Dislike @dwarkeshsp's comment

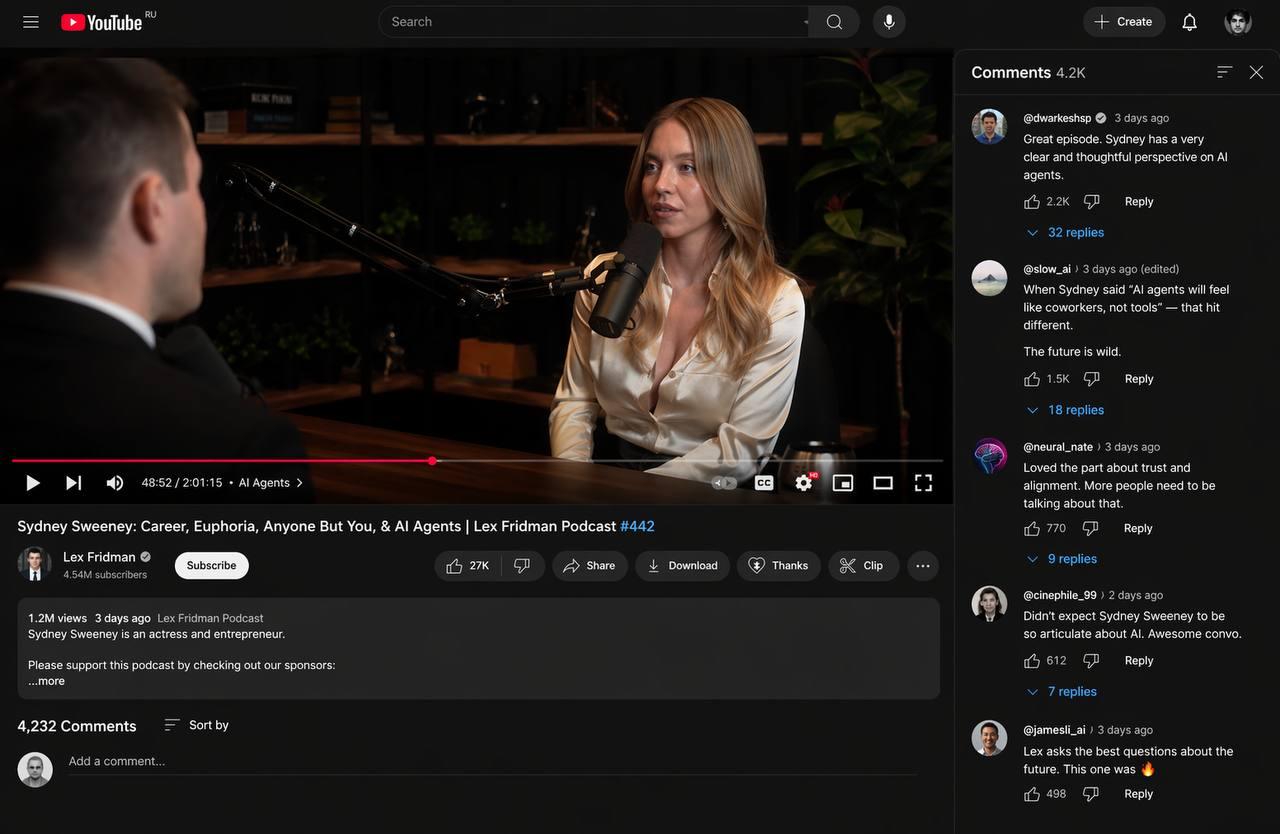pos(1092,202)
